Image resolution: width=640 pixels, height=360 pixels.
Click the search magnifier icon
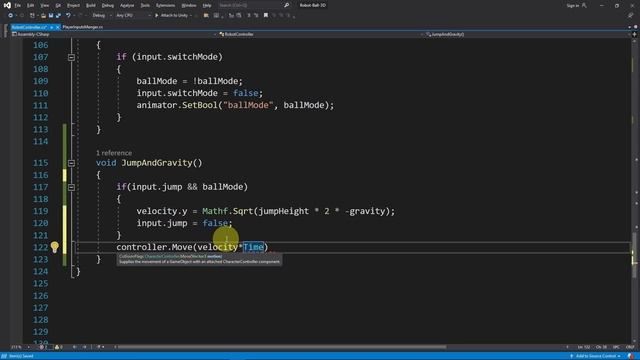tap(287, 6)
